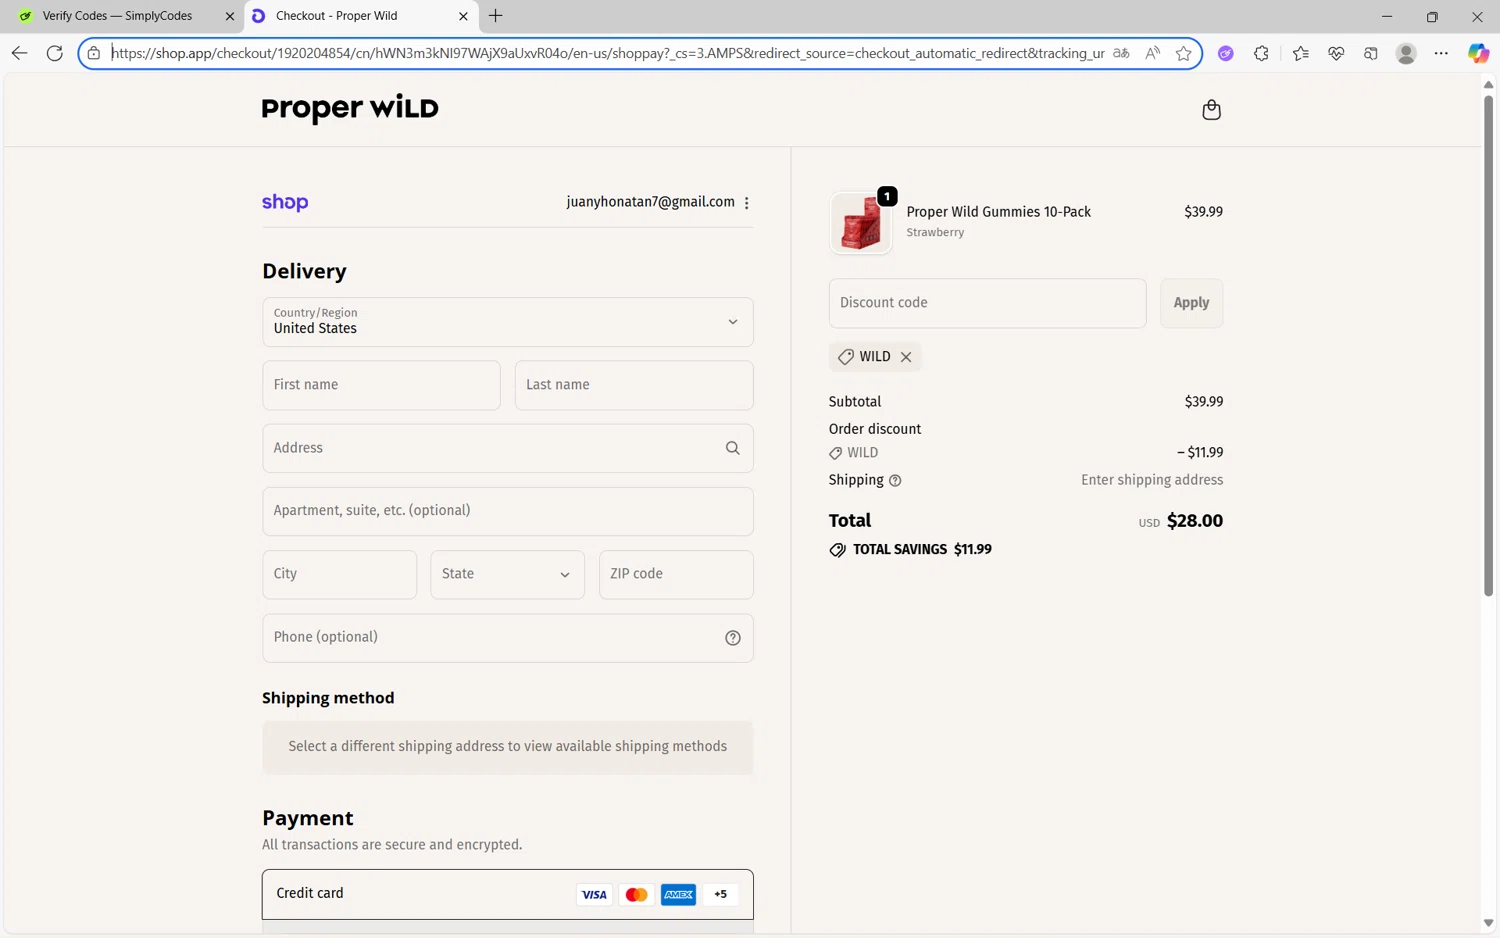Click the Proper Wild Gummies 10-Pack name
1500x938 pixels.
[x=998, y=212]
